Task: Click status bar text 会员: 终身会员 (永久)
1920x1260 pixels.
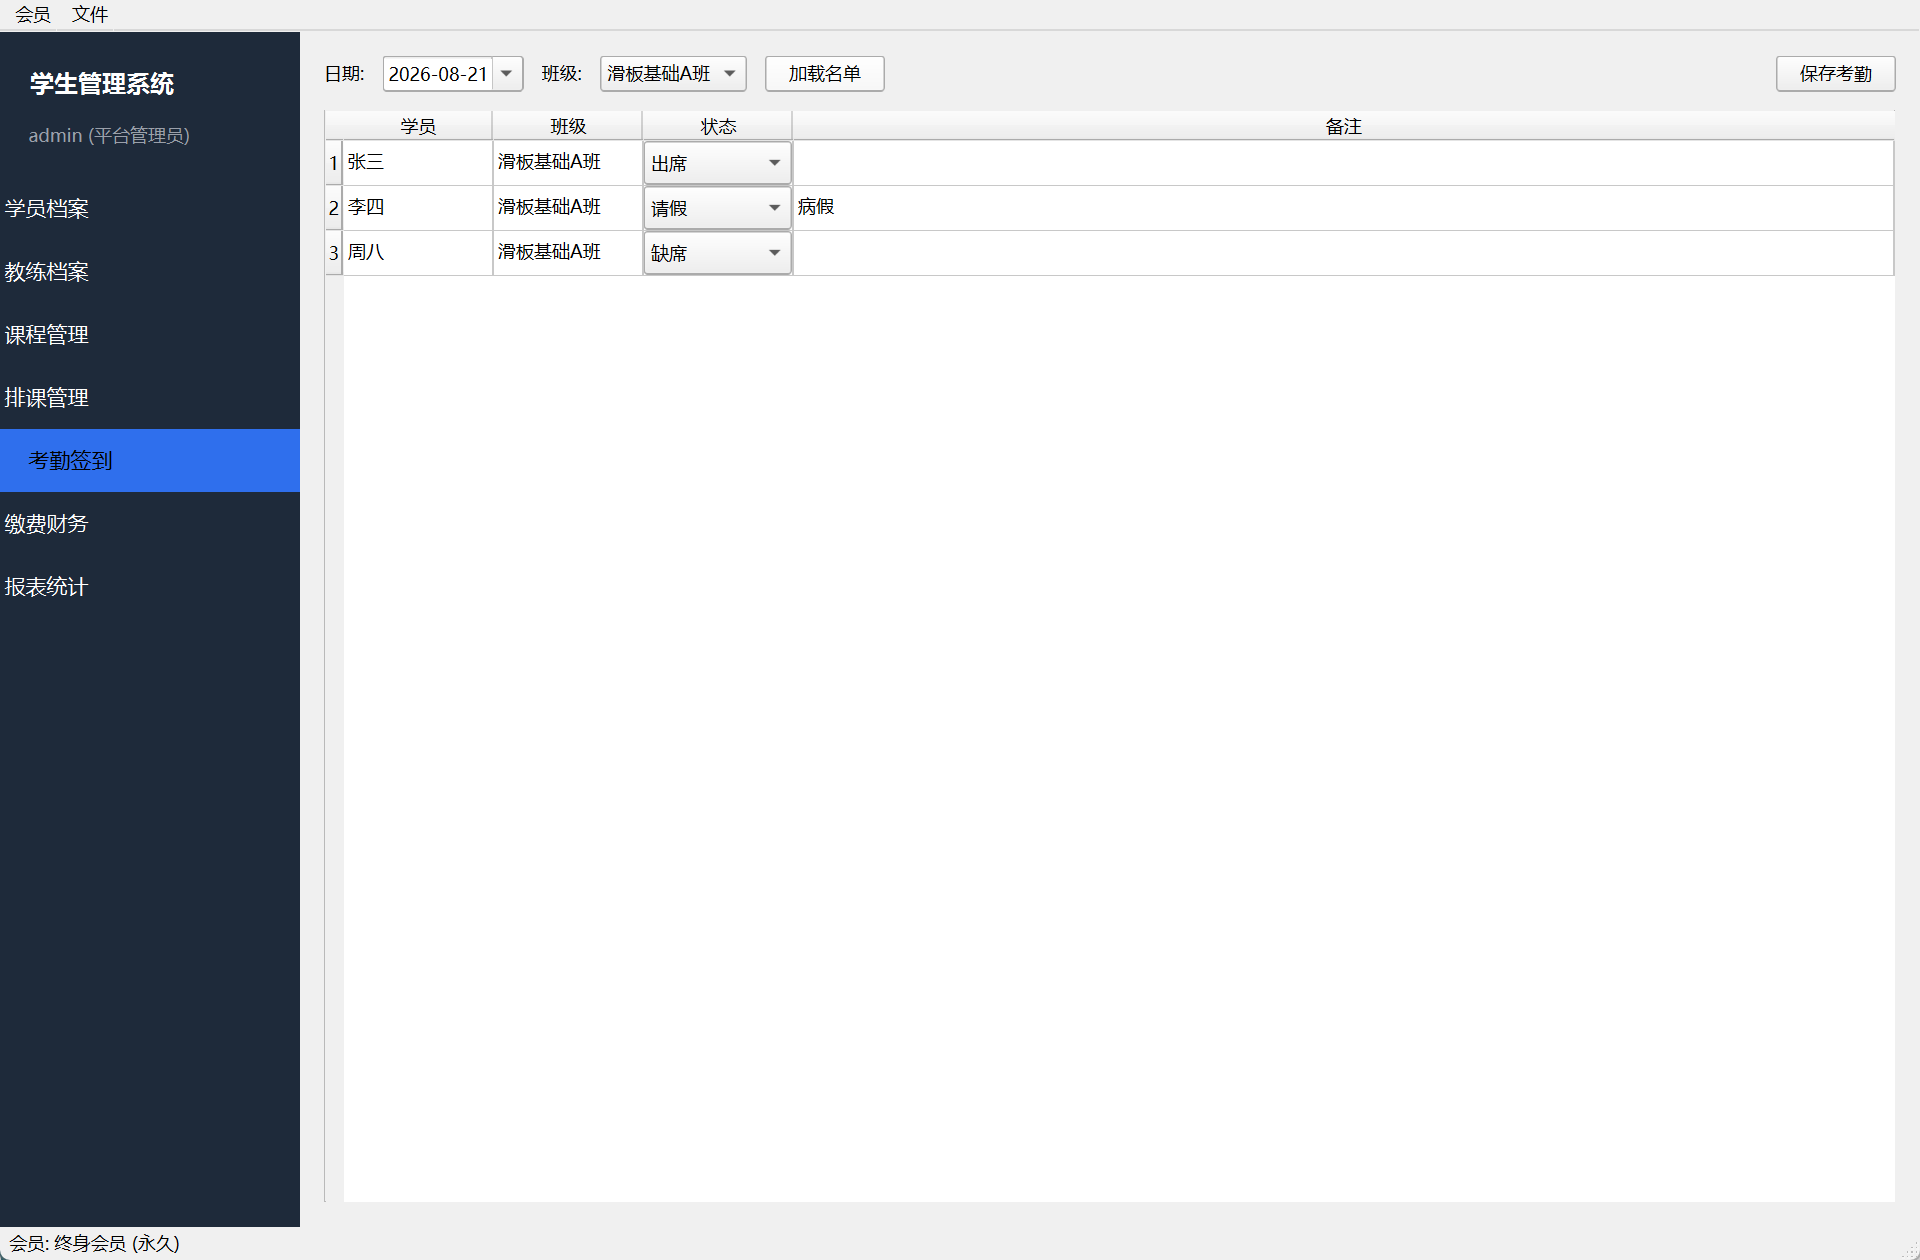Action: point(95,1243)
